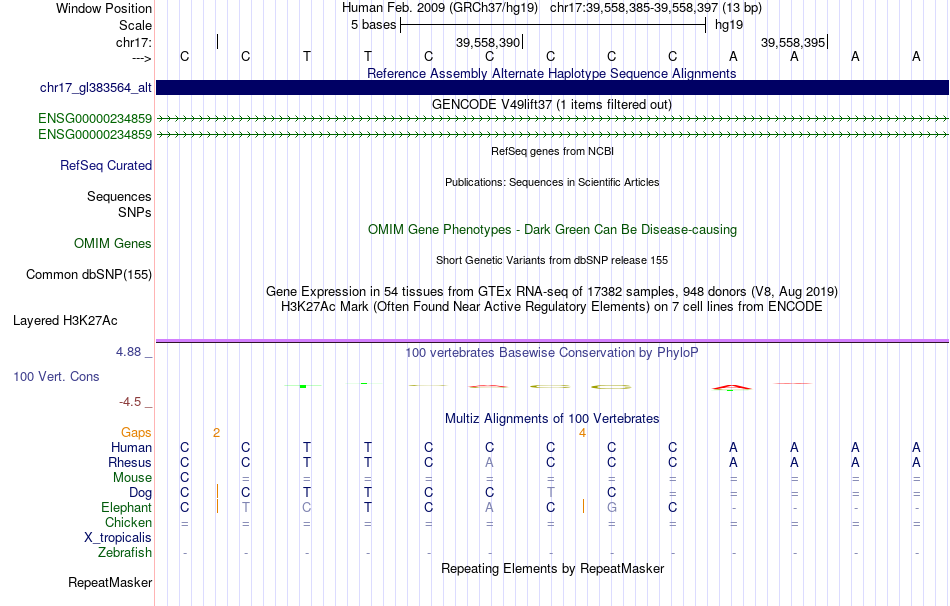Click the 100 Vert. Cons track label

(56, 377)
